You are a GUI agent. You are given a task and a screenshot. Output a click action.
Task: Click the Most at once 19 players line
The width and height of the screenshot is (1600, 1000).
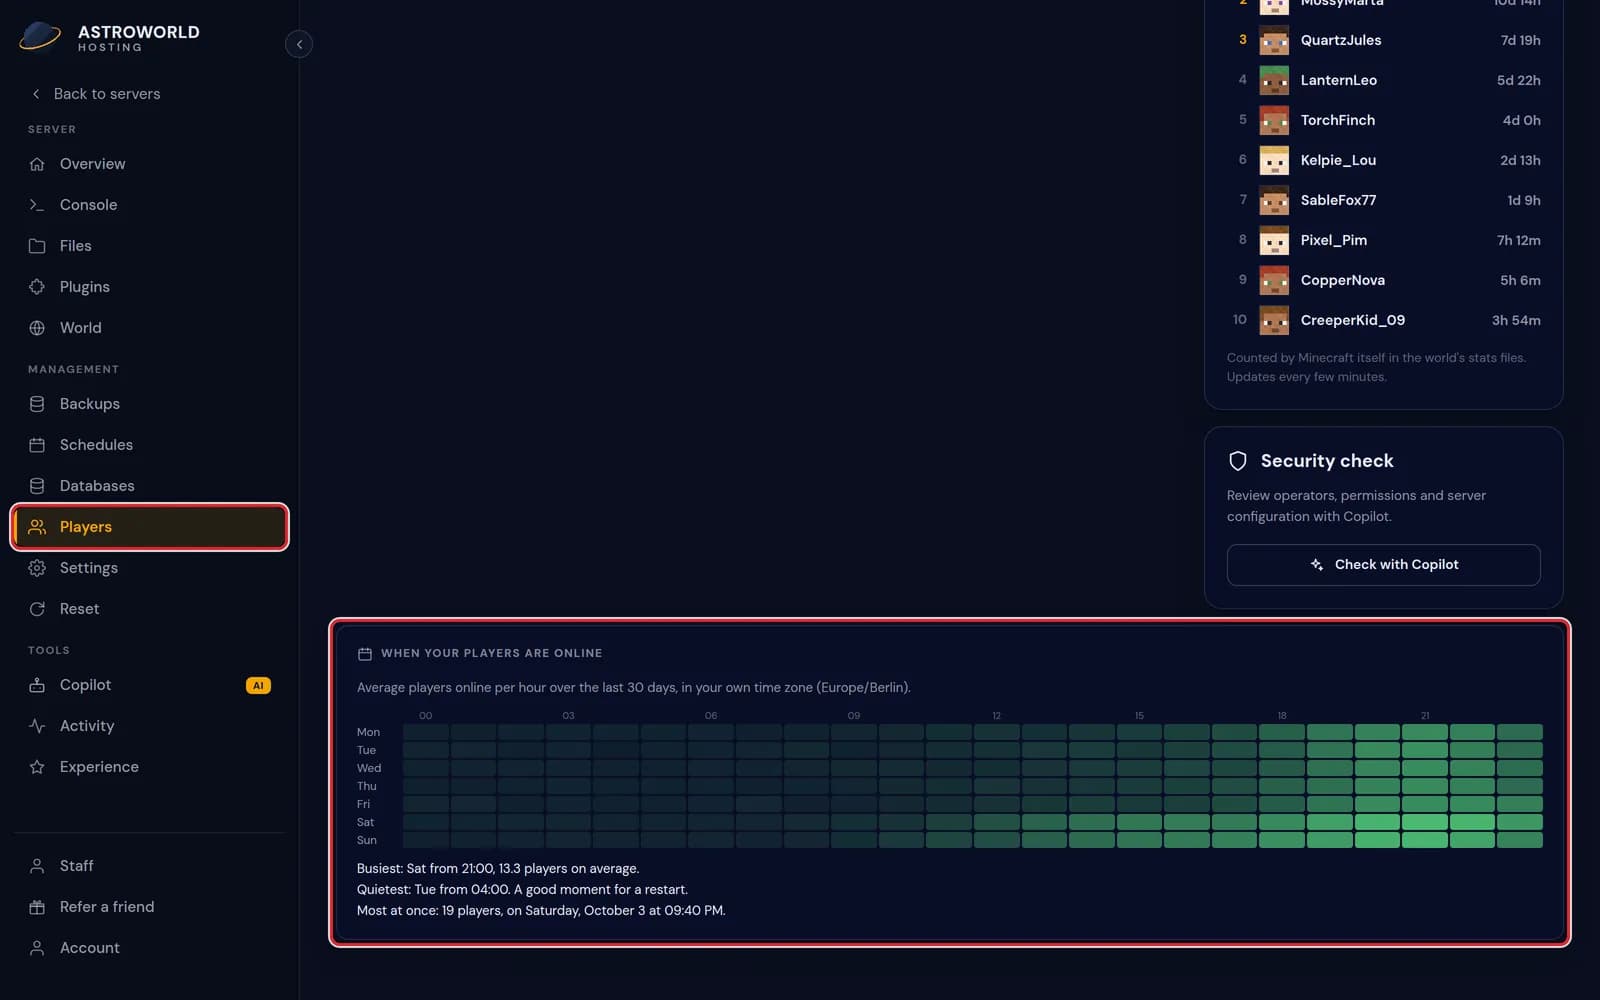click(541, 911)
